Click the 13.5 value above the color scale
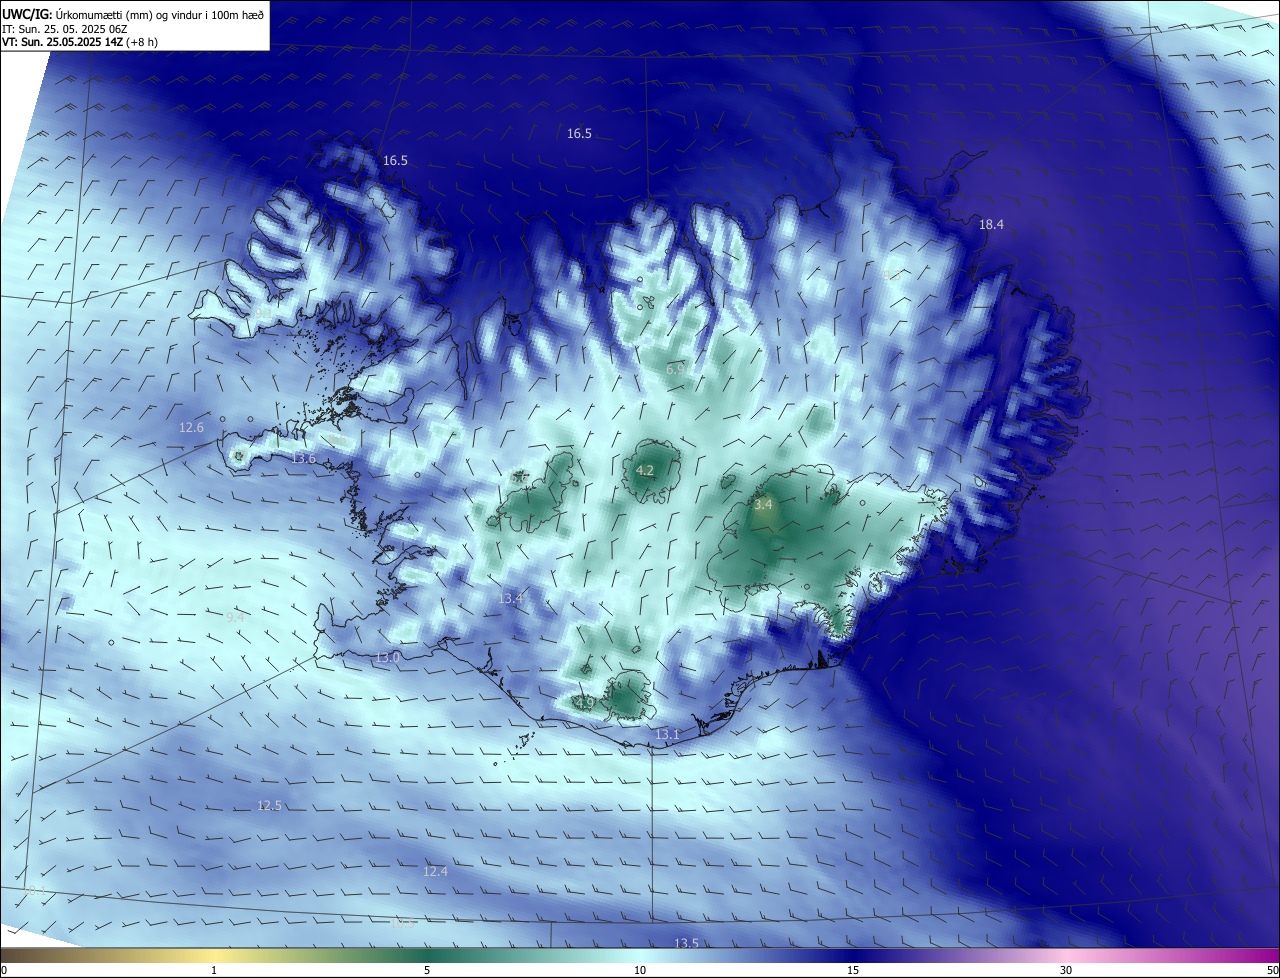The height and width of the screenshot is (978, 1280). [686, 943]
